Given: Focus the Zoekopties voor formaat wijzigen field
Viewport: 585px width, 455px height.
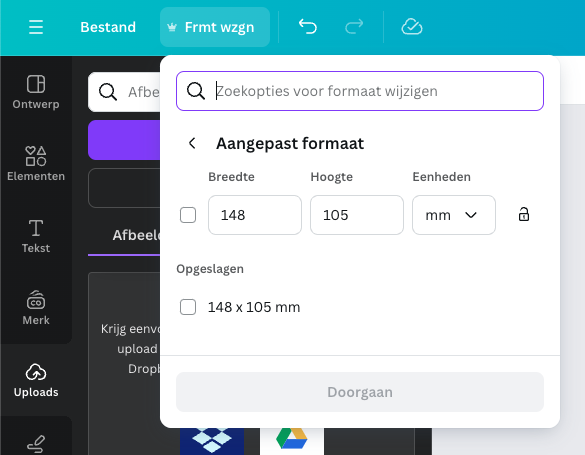Looking at the screenshot, I should coord(360,91).
